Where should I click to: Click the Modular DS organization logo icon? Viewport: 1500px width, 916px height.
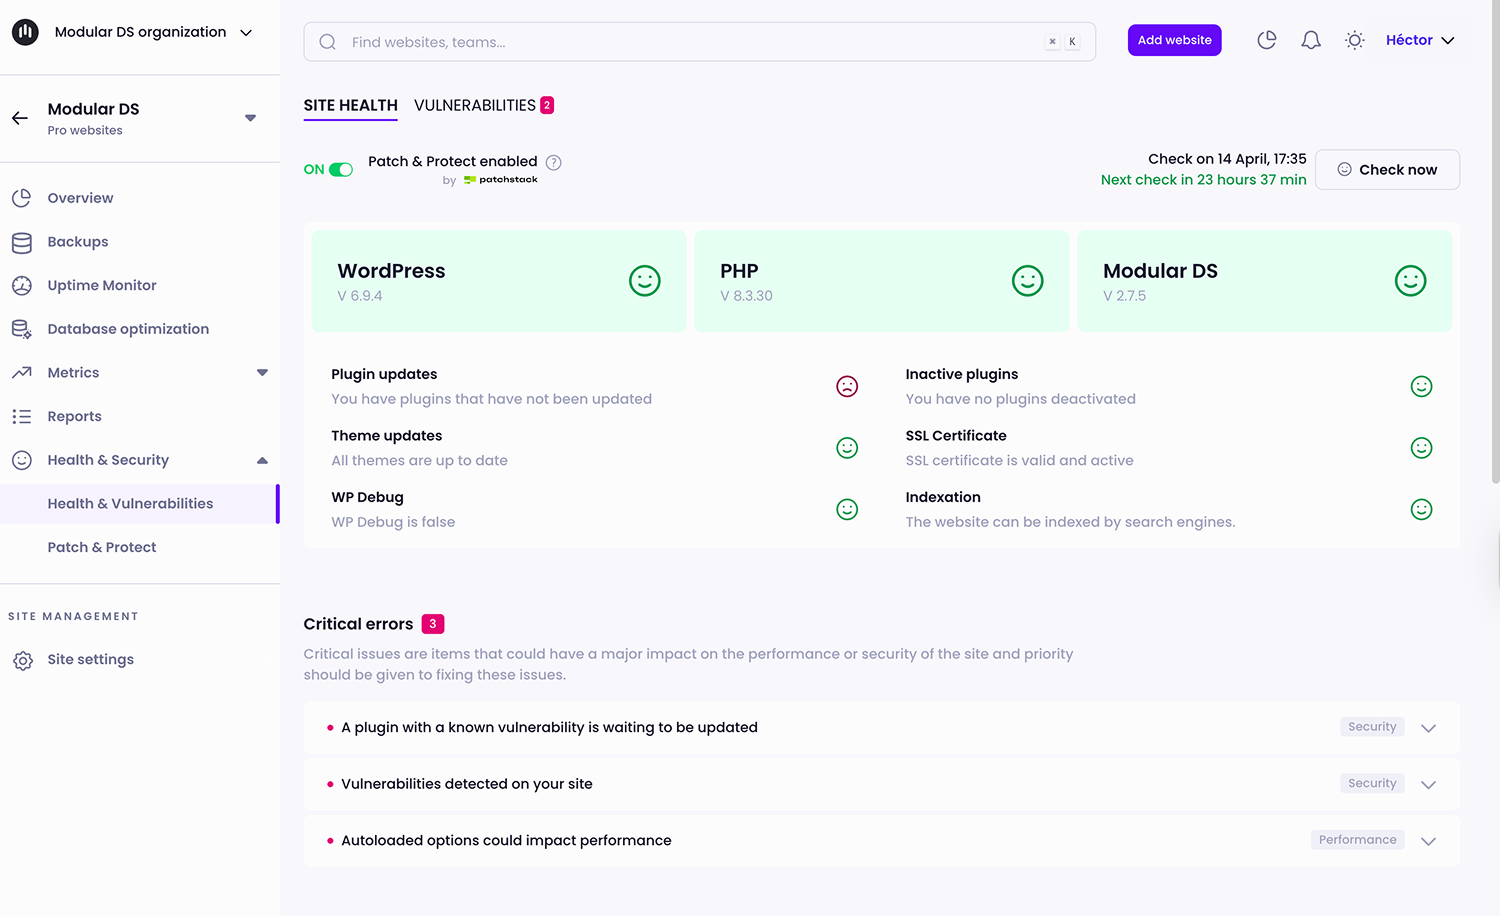pos(25,32)
